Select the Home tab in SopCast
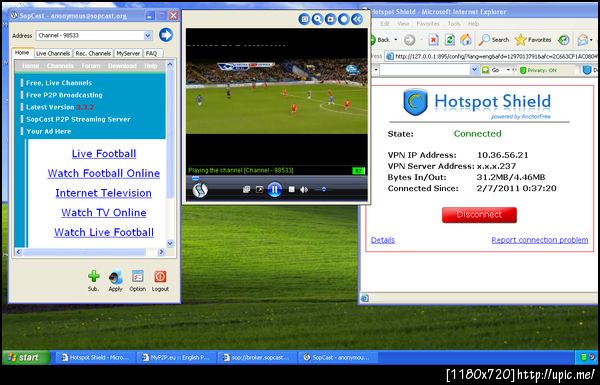The image size is (600, 385). pos(22,53)
